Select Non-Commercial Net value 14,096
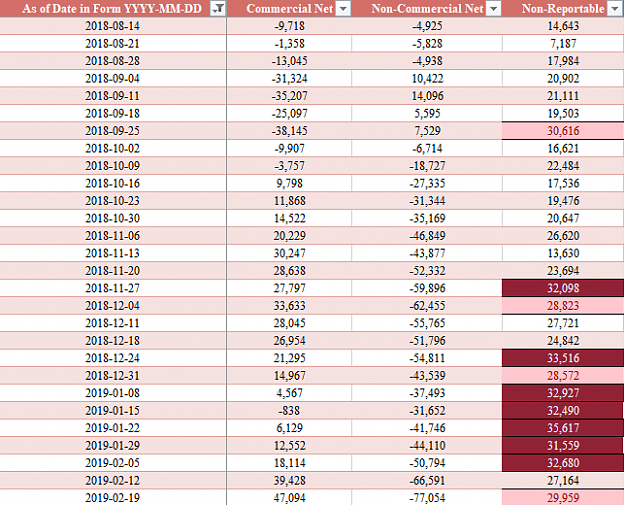Viewport: 625px width, 505px height. [427, 96]
